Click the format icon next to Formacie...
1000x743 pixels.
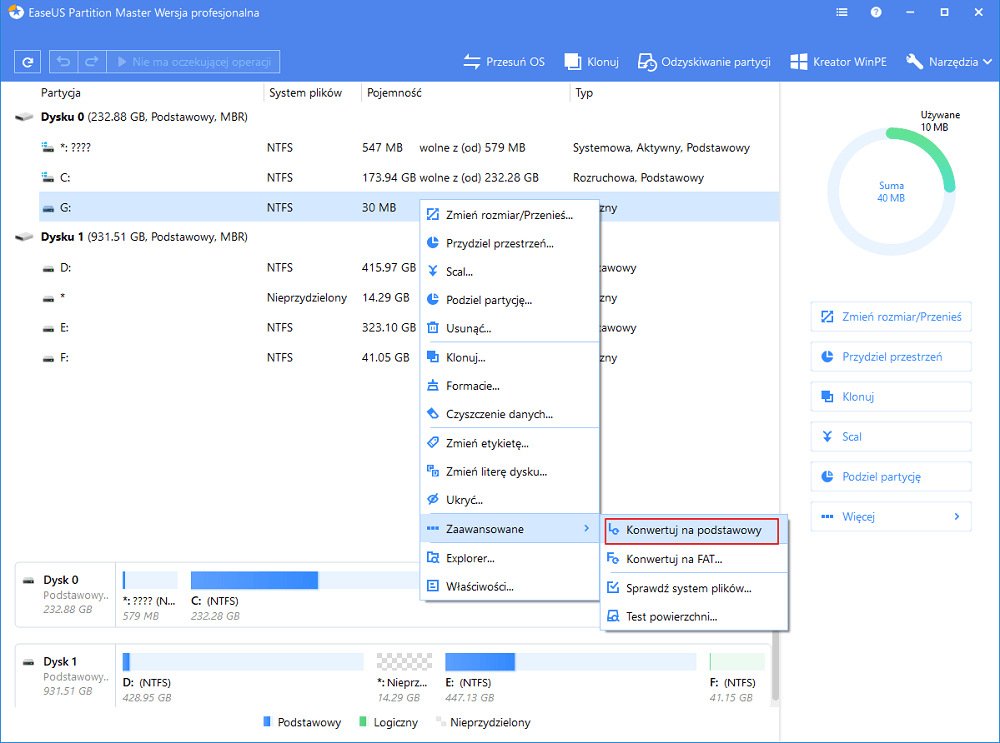433,385
